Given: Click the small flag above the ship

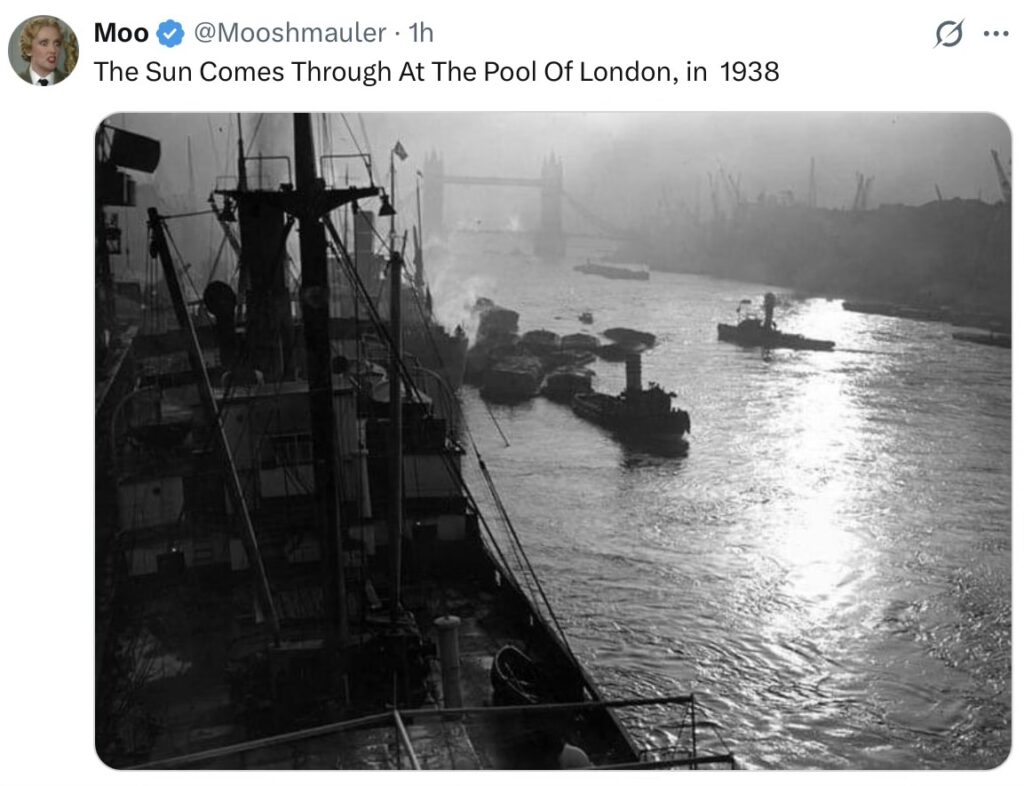Looking at the screenshot, I should point(400,151).
